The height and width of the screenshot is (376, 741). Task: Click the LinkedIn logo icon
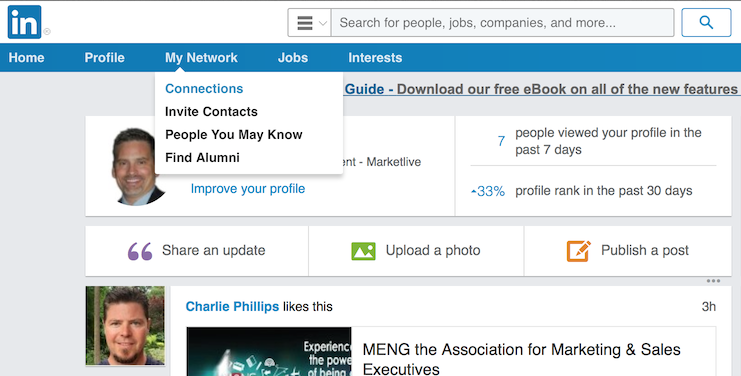click(x=25, y=22)
